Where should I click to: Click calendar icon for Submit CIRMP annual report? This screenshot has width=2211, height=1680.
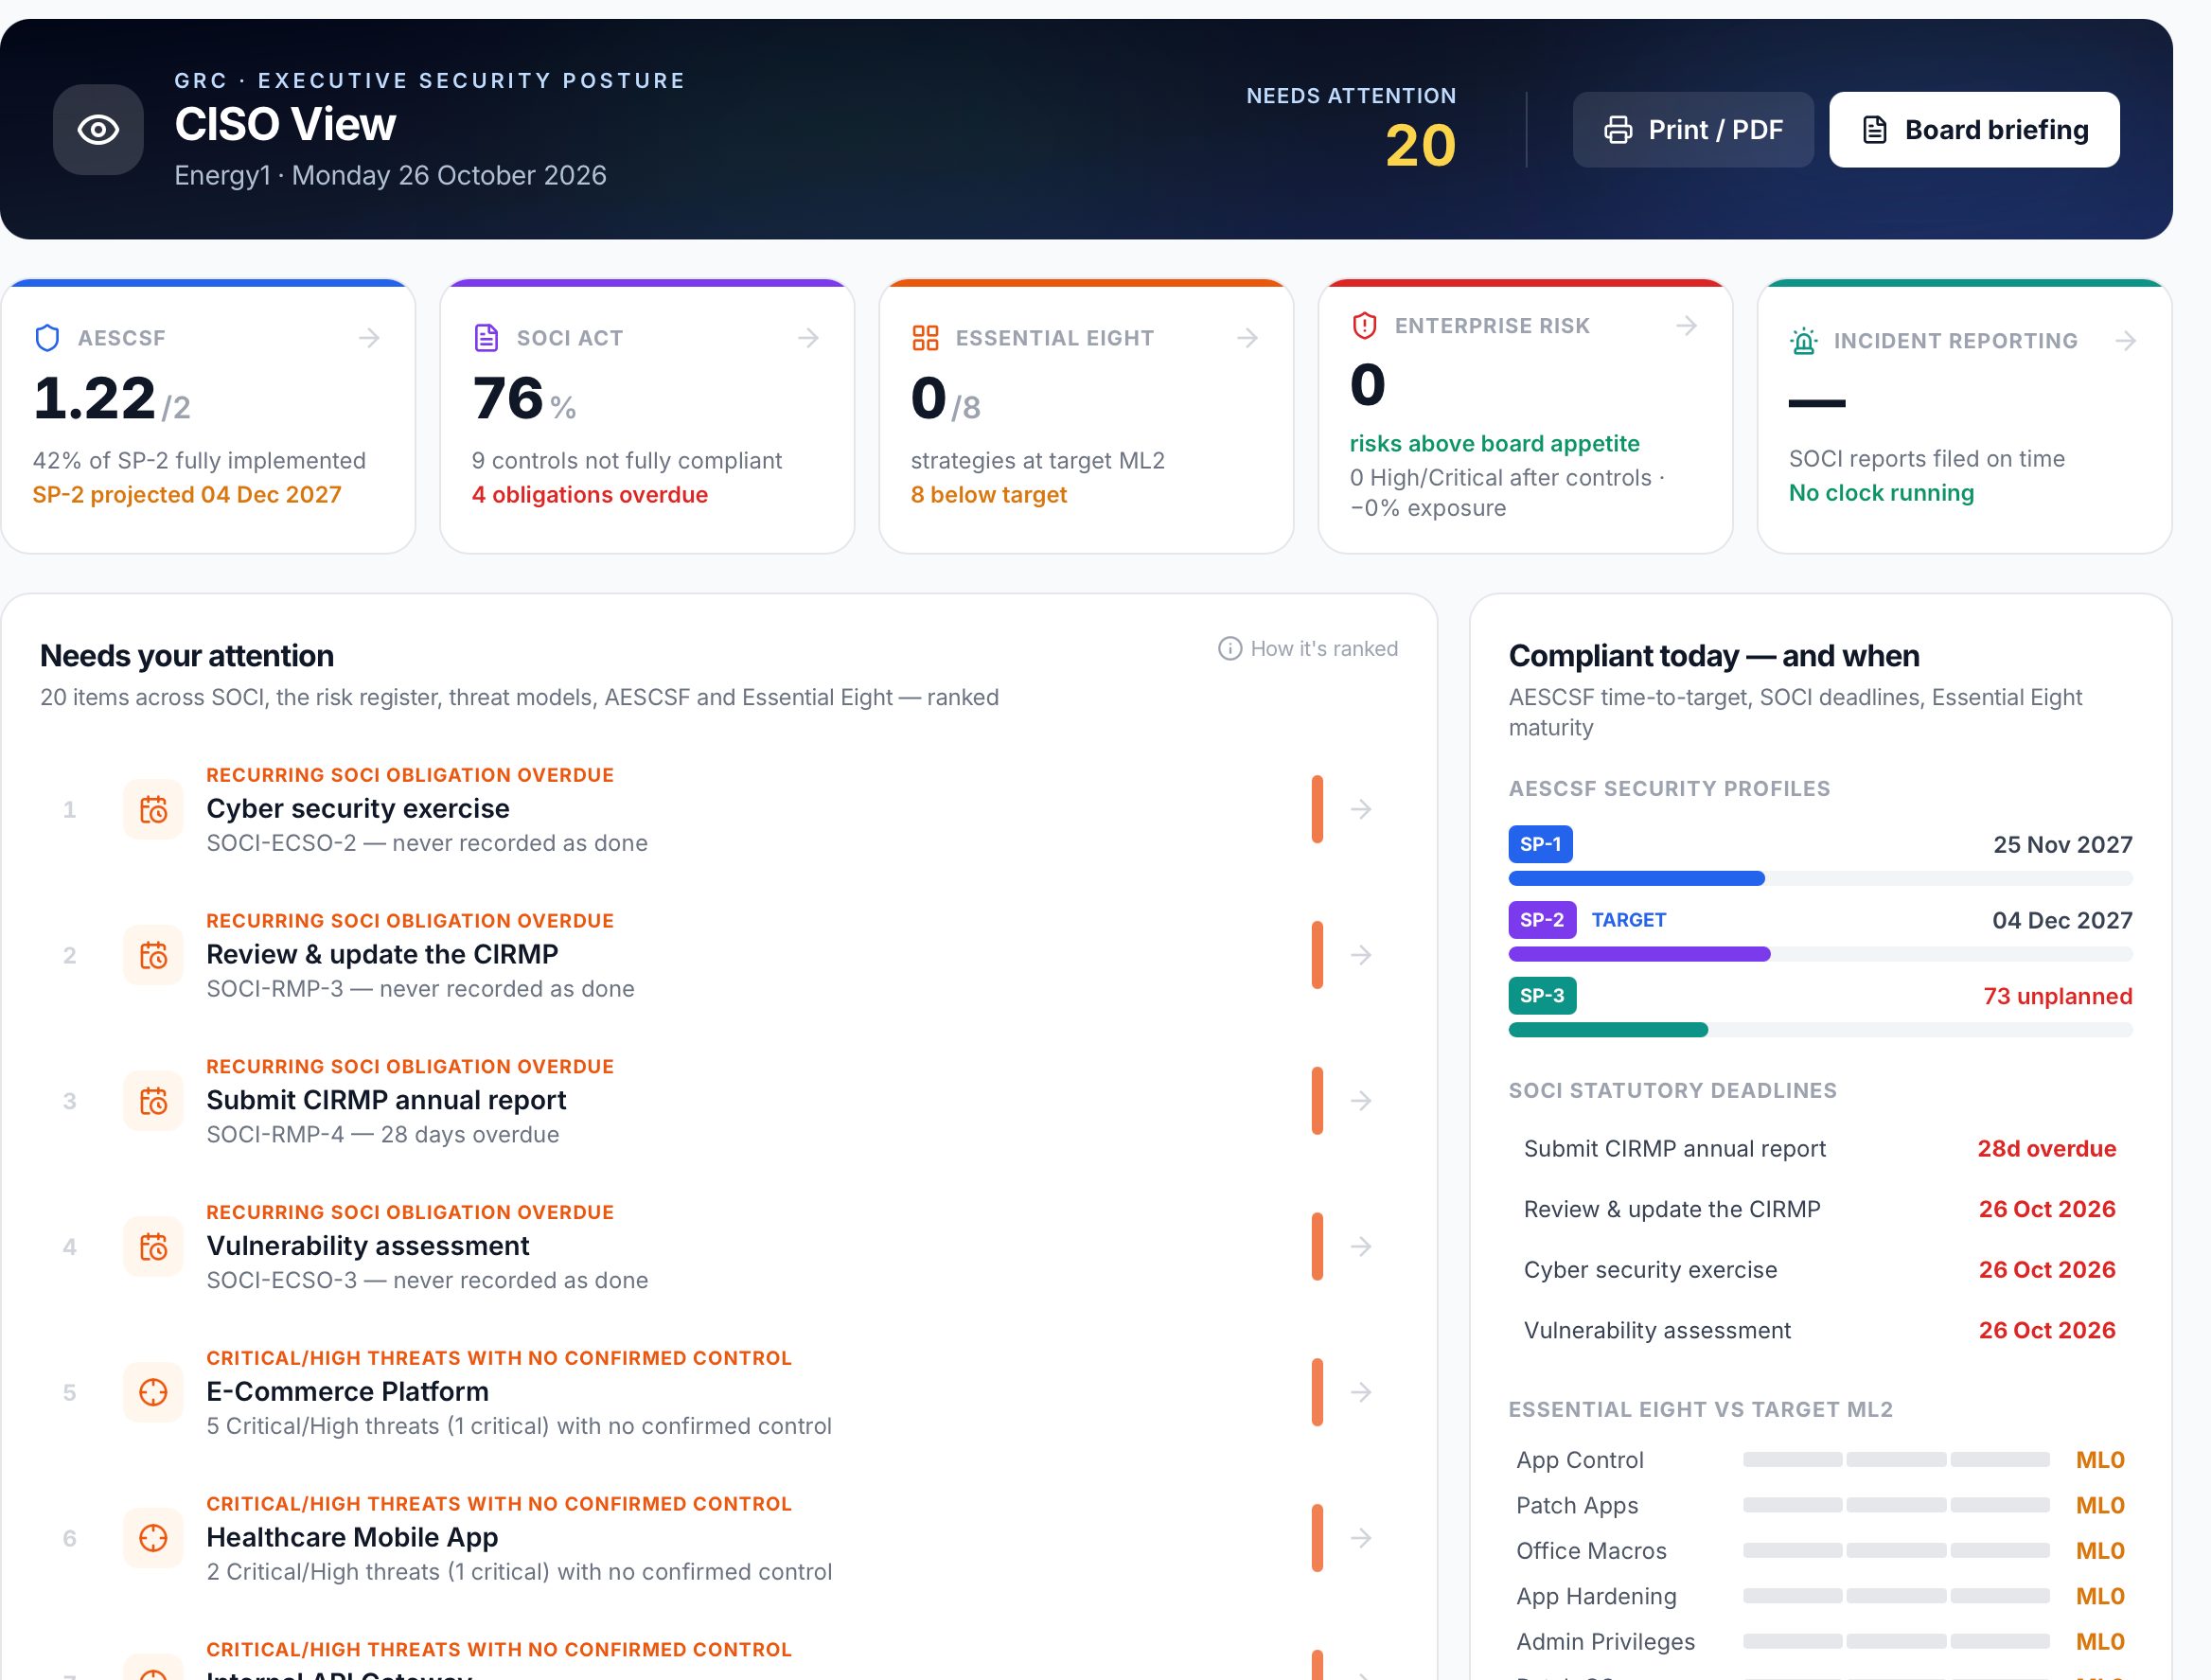pos(153,1101)
